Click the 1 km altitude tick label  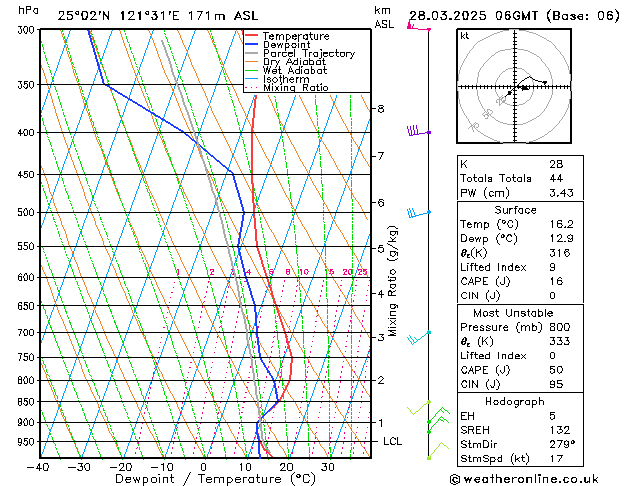click(381, 423)
